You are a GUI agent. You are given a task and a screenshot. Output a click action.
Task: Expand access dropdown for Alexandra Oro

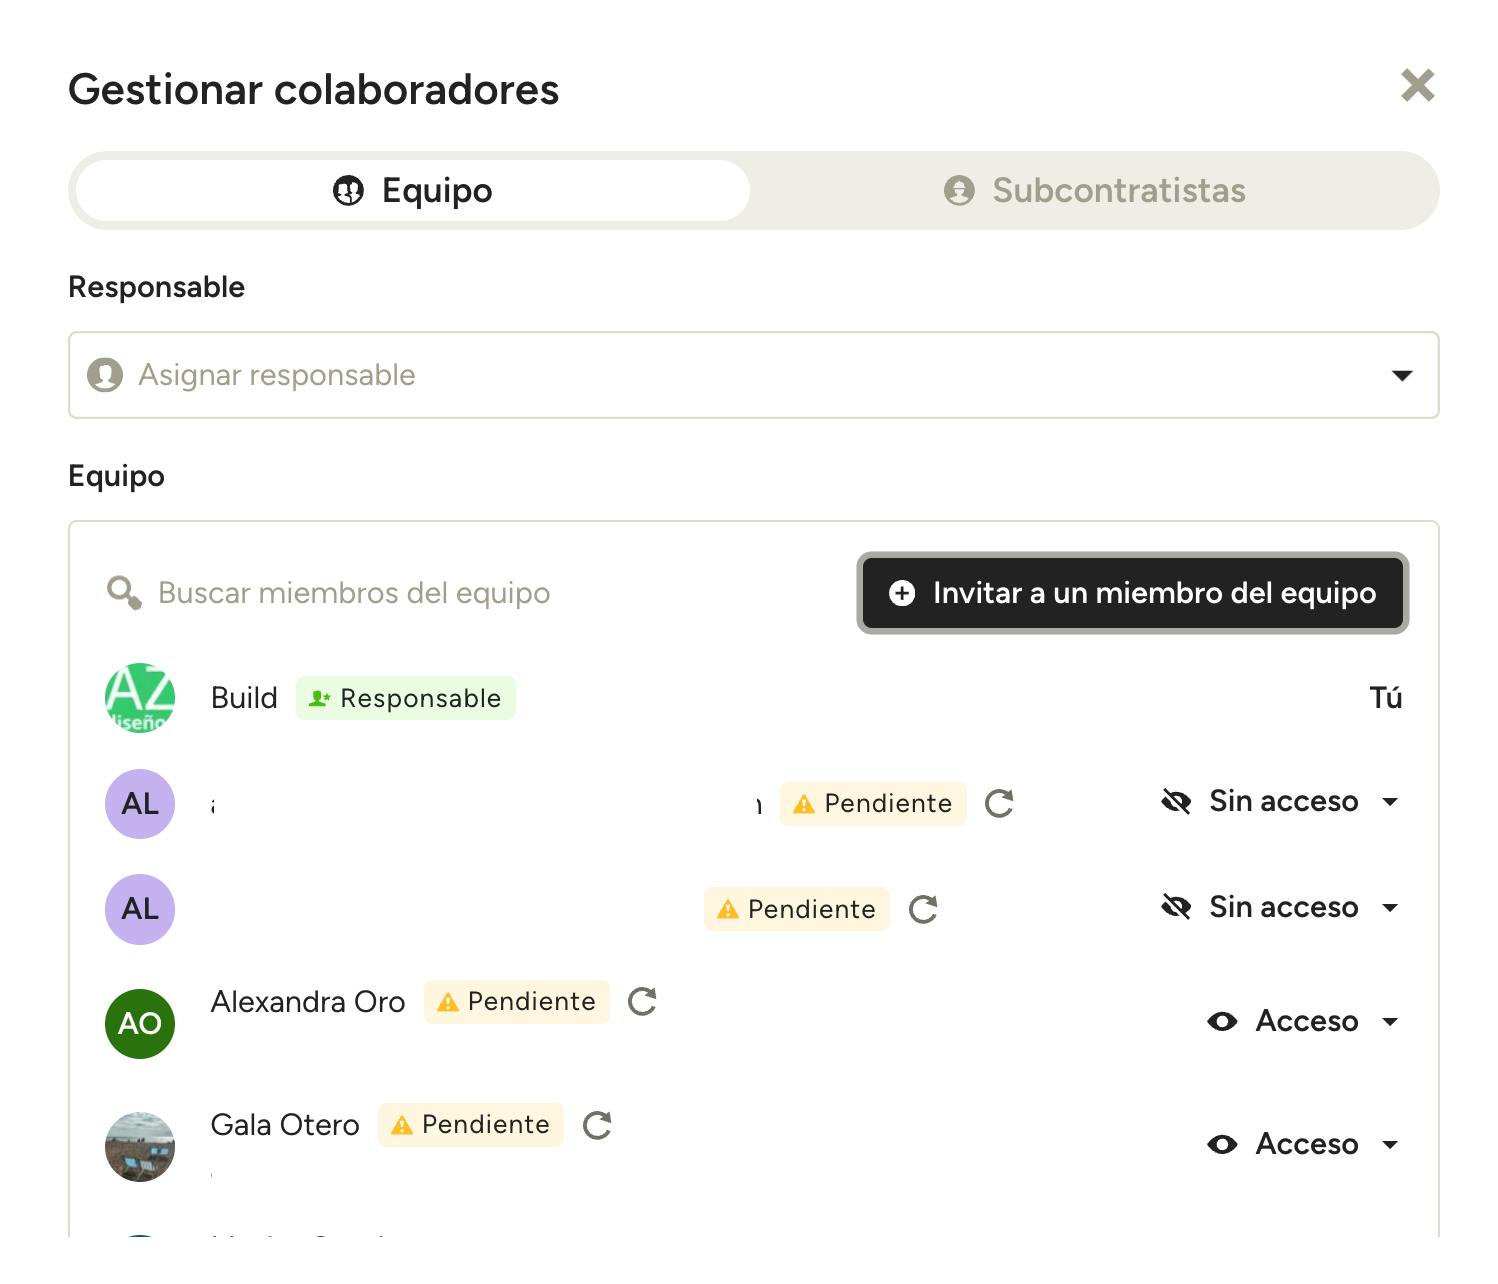click(x=1390, y=1021)
